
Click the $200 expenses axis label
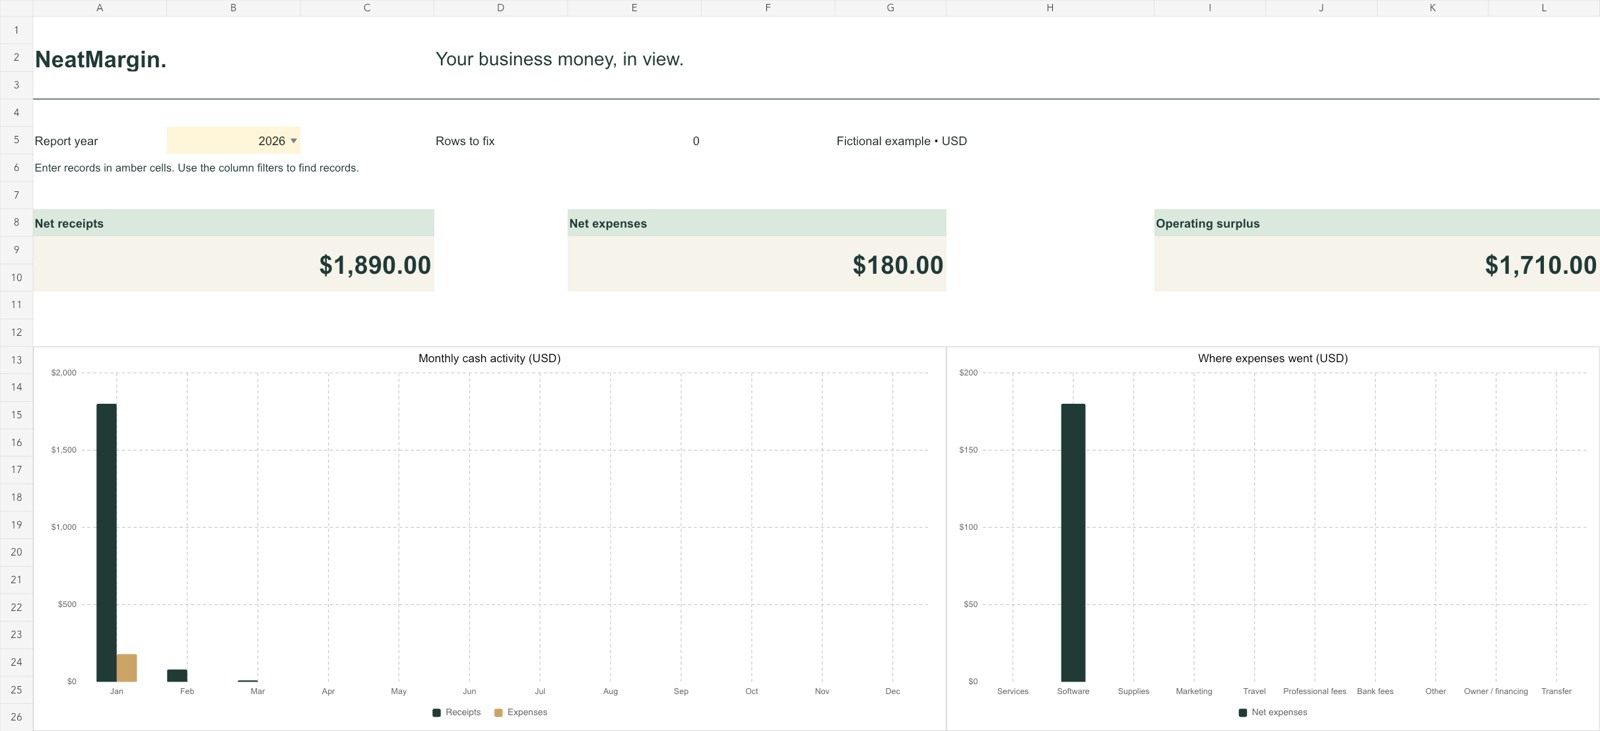(x=968, y=372)
